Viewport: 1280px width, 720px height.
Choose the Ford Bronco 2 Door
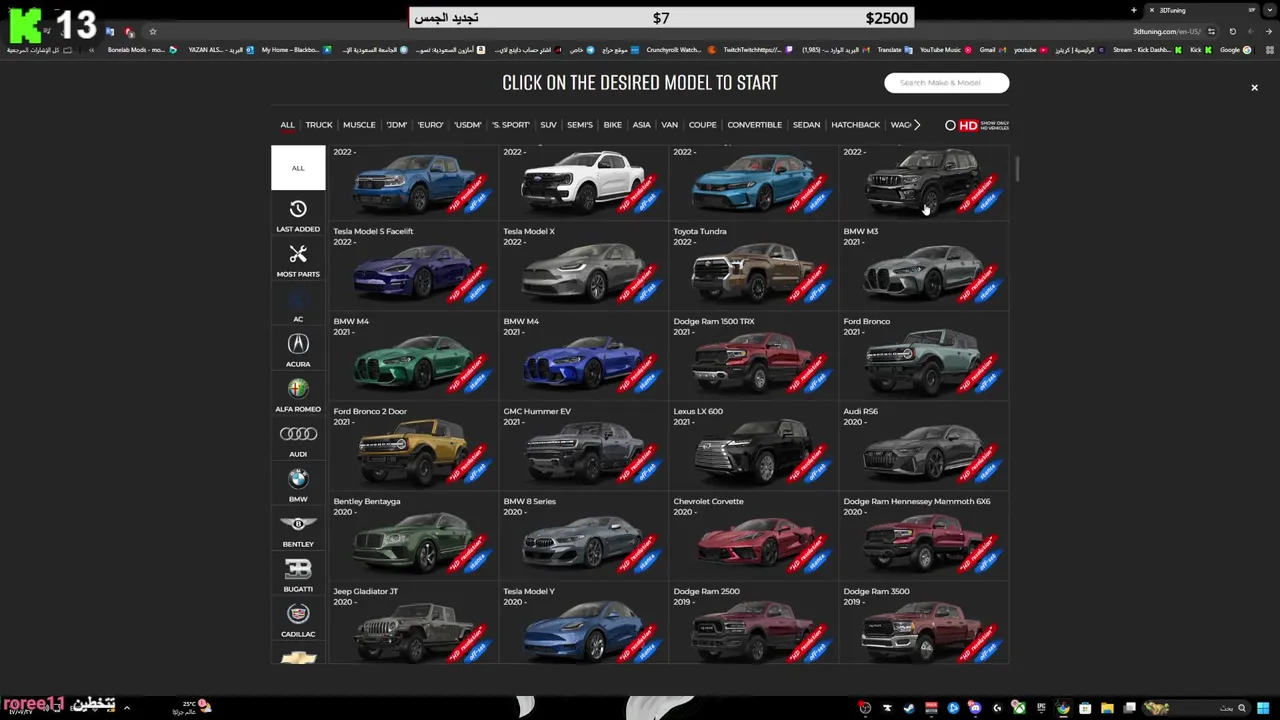(414, 446)
